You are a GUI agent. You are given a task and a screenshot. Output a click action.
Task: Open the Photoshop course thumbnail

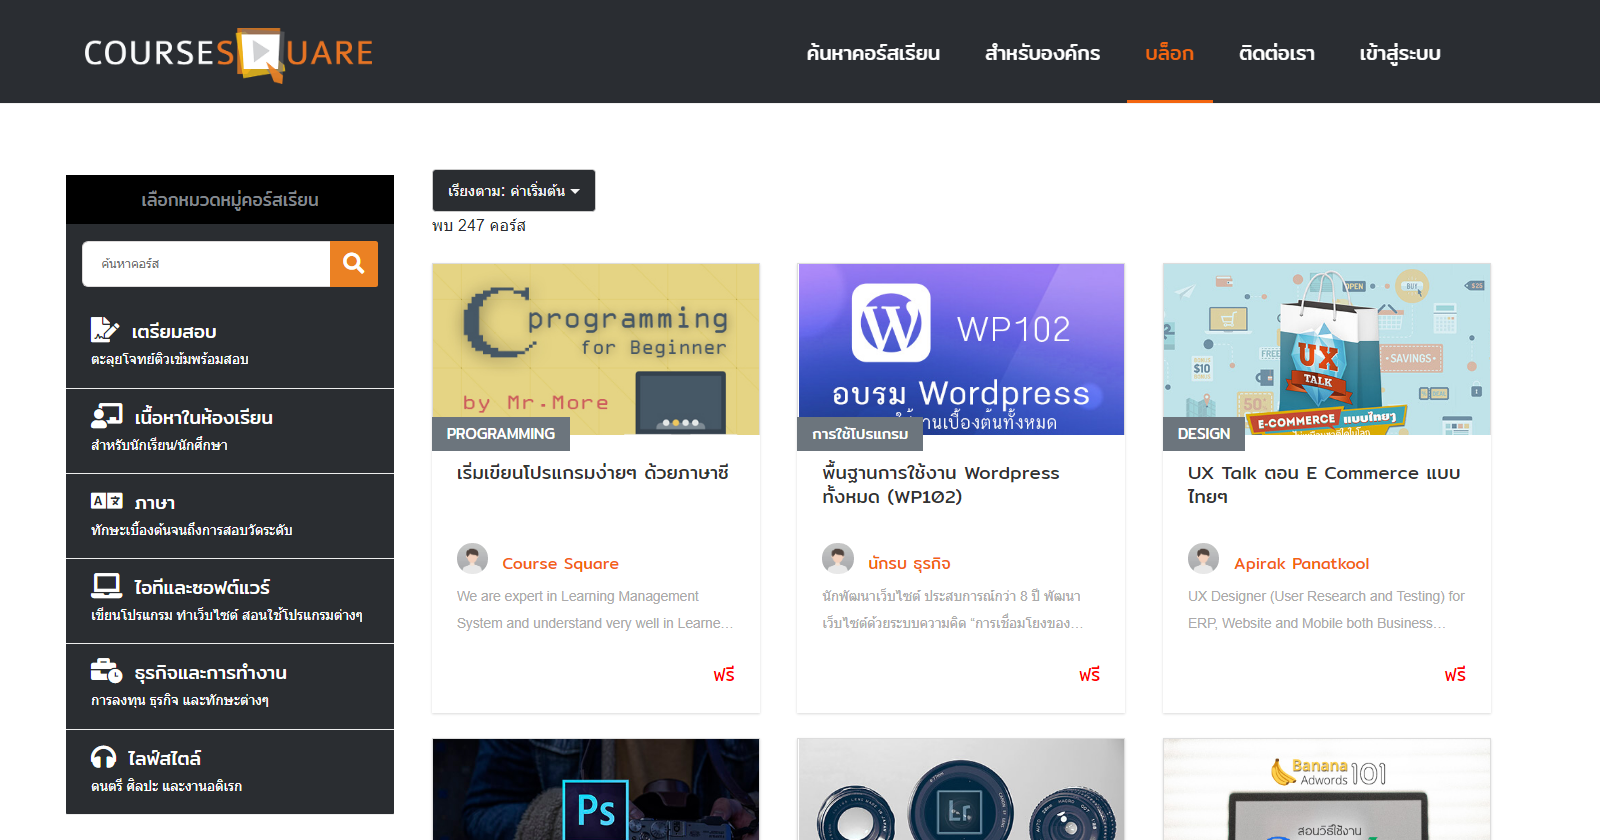pos(596,789)
